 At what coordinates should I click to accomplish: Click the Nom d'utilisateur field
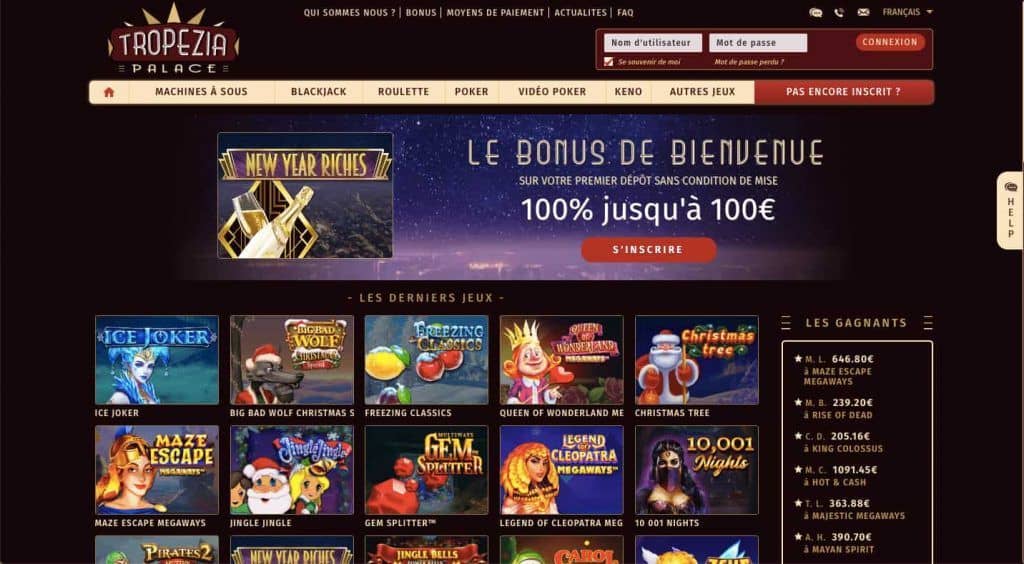[653, 43]
